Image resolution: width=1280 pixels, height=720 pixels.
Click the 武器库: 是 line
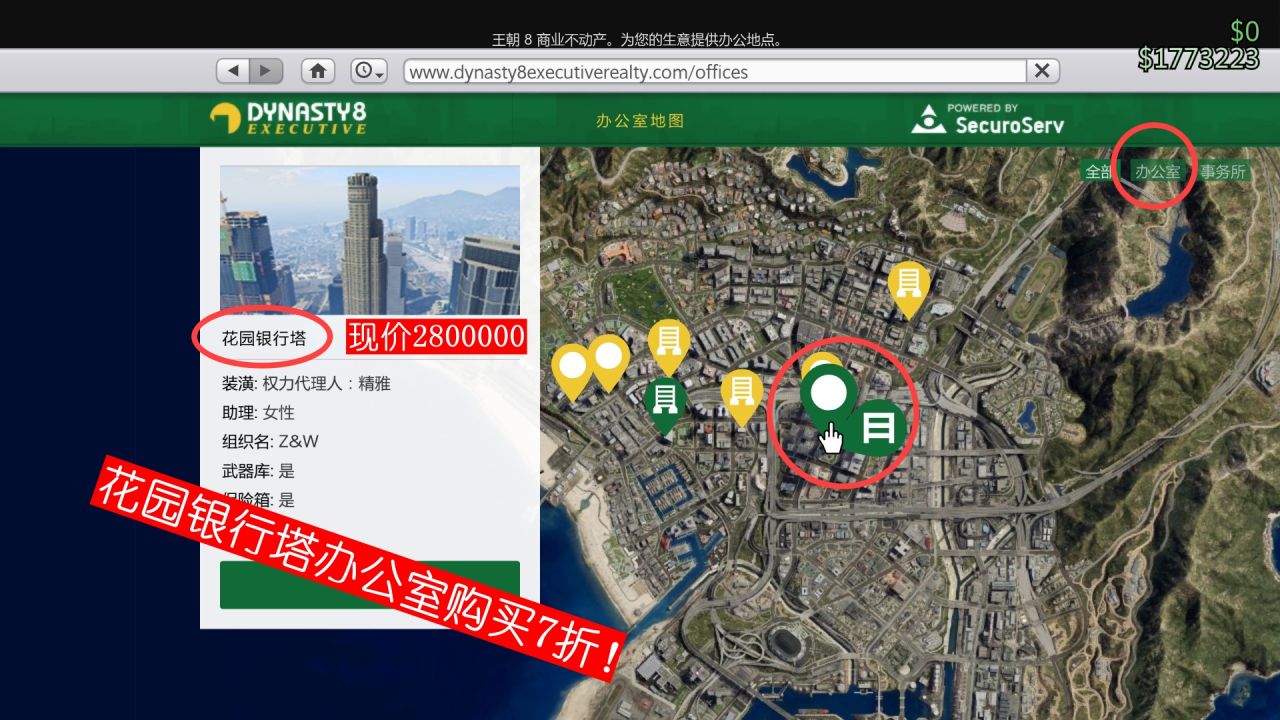pos(258,471)
